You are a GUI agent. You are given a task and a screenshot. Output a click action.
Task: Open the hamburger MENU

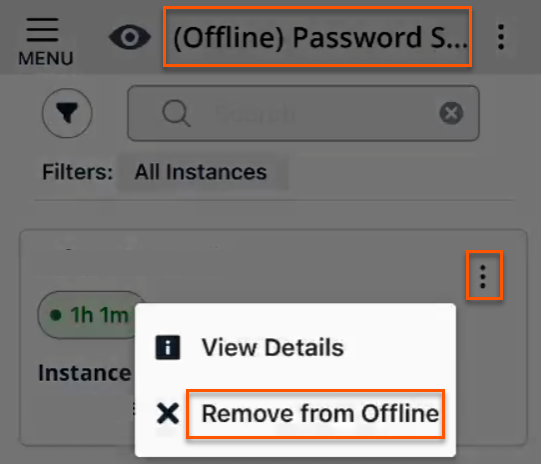[x=45, y=41]
